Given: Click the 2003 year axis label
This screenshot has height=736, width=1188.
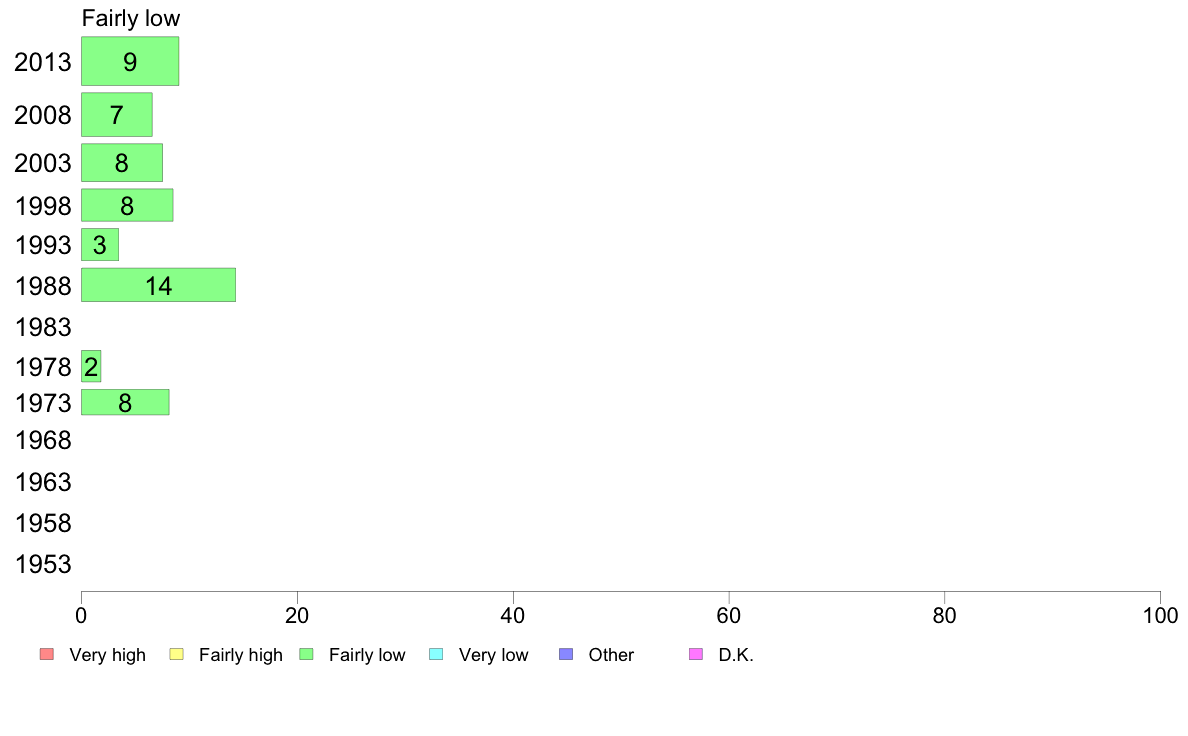Looking at the screenshot, I should pos(43,163).
